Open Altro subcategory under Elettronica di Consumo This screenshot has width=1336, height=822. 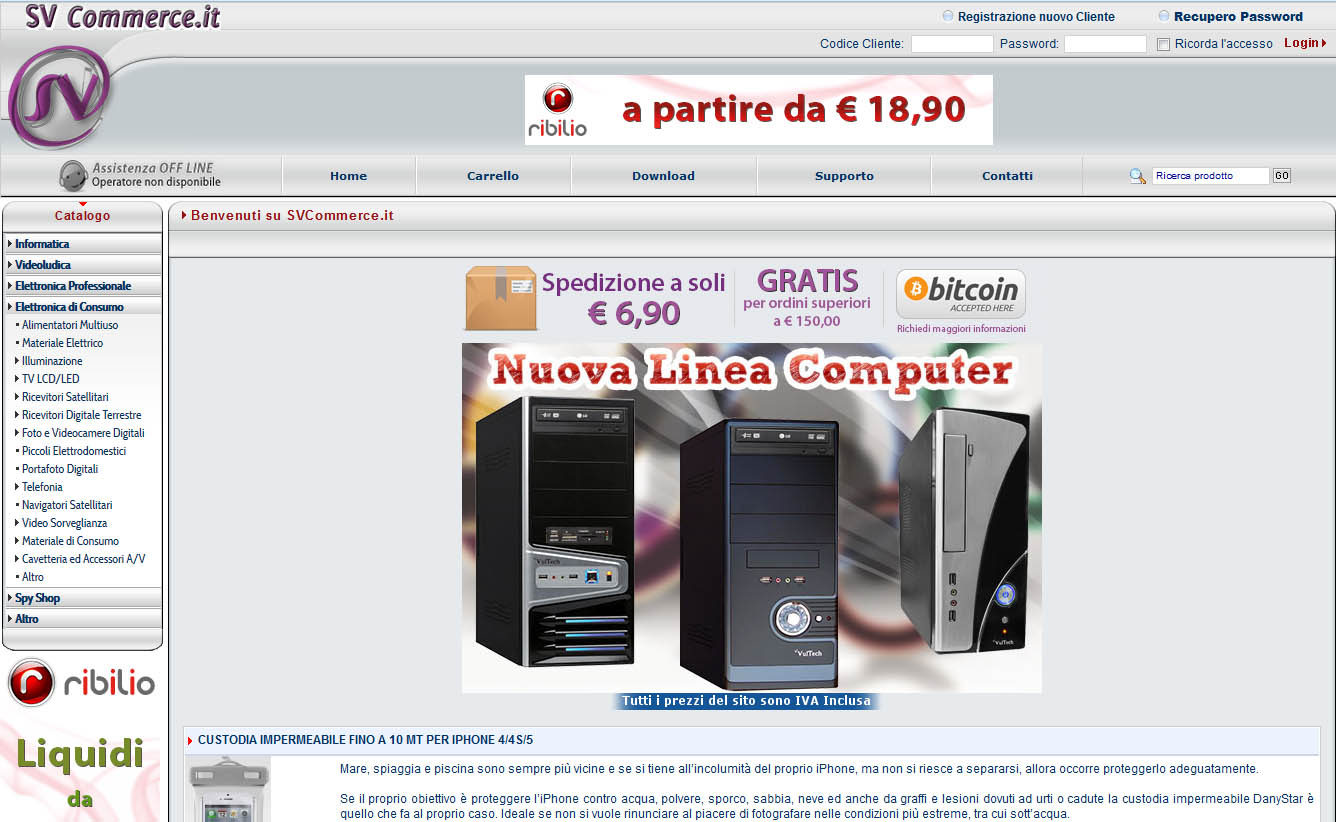(x=33, y=577)
